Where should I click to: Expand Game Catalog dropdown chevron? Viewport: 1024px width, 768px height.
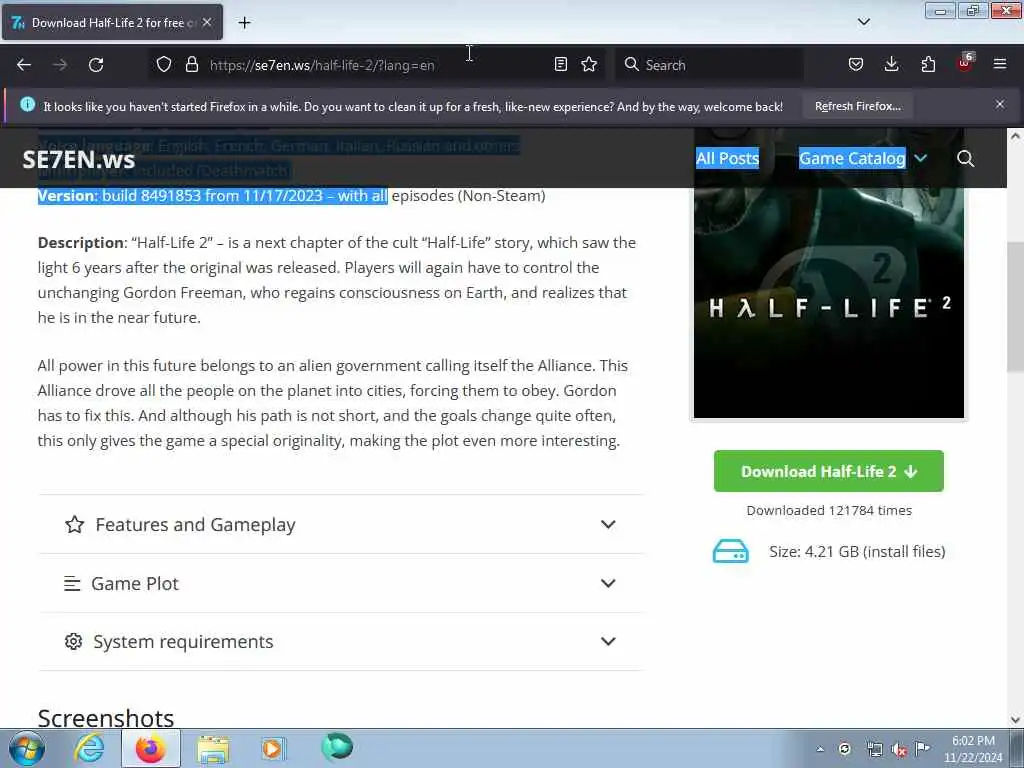tap(921, 158)
